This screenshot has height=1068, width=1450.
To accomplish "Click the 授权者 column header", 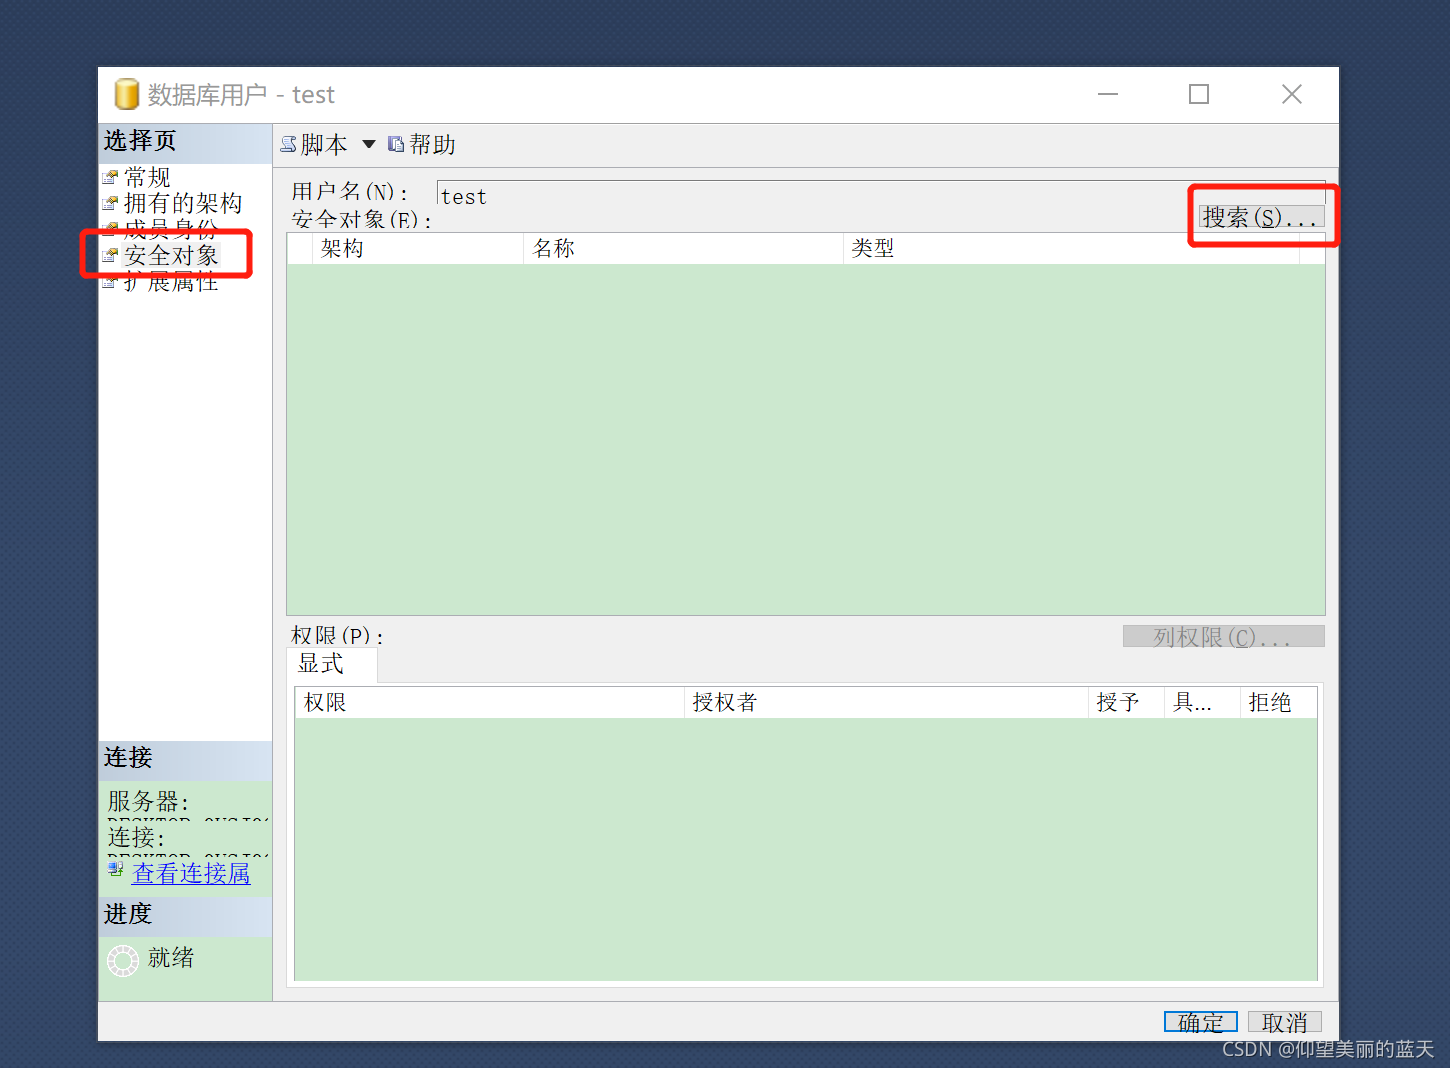I will (886, 702).
